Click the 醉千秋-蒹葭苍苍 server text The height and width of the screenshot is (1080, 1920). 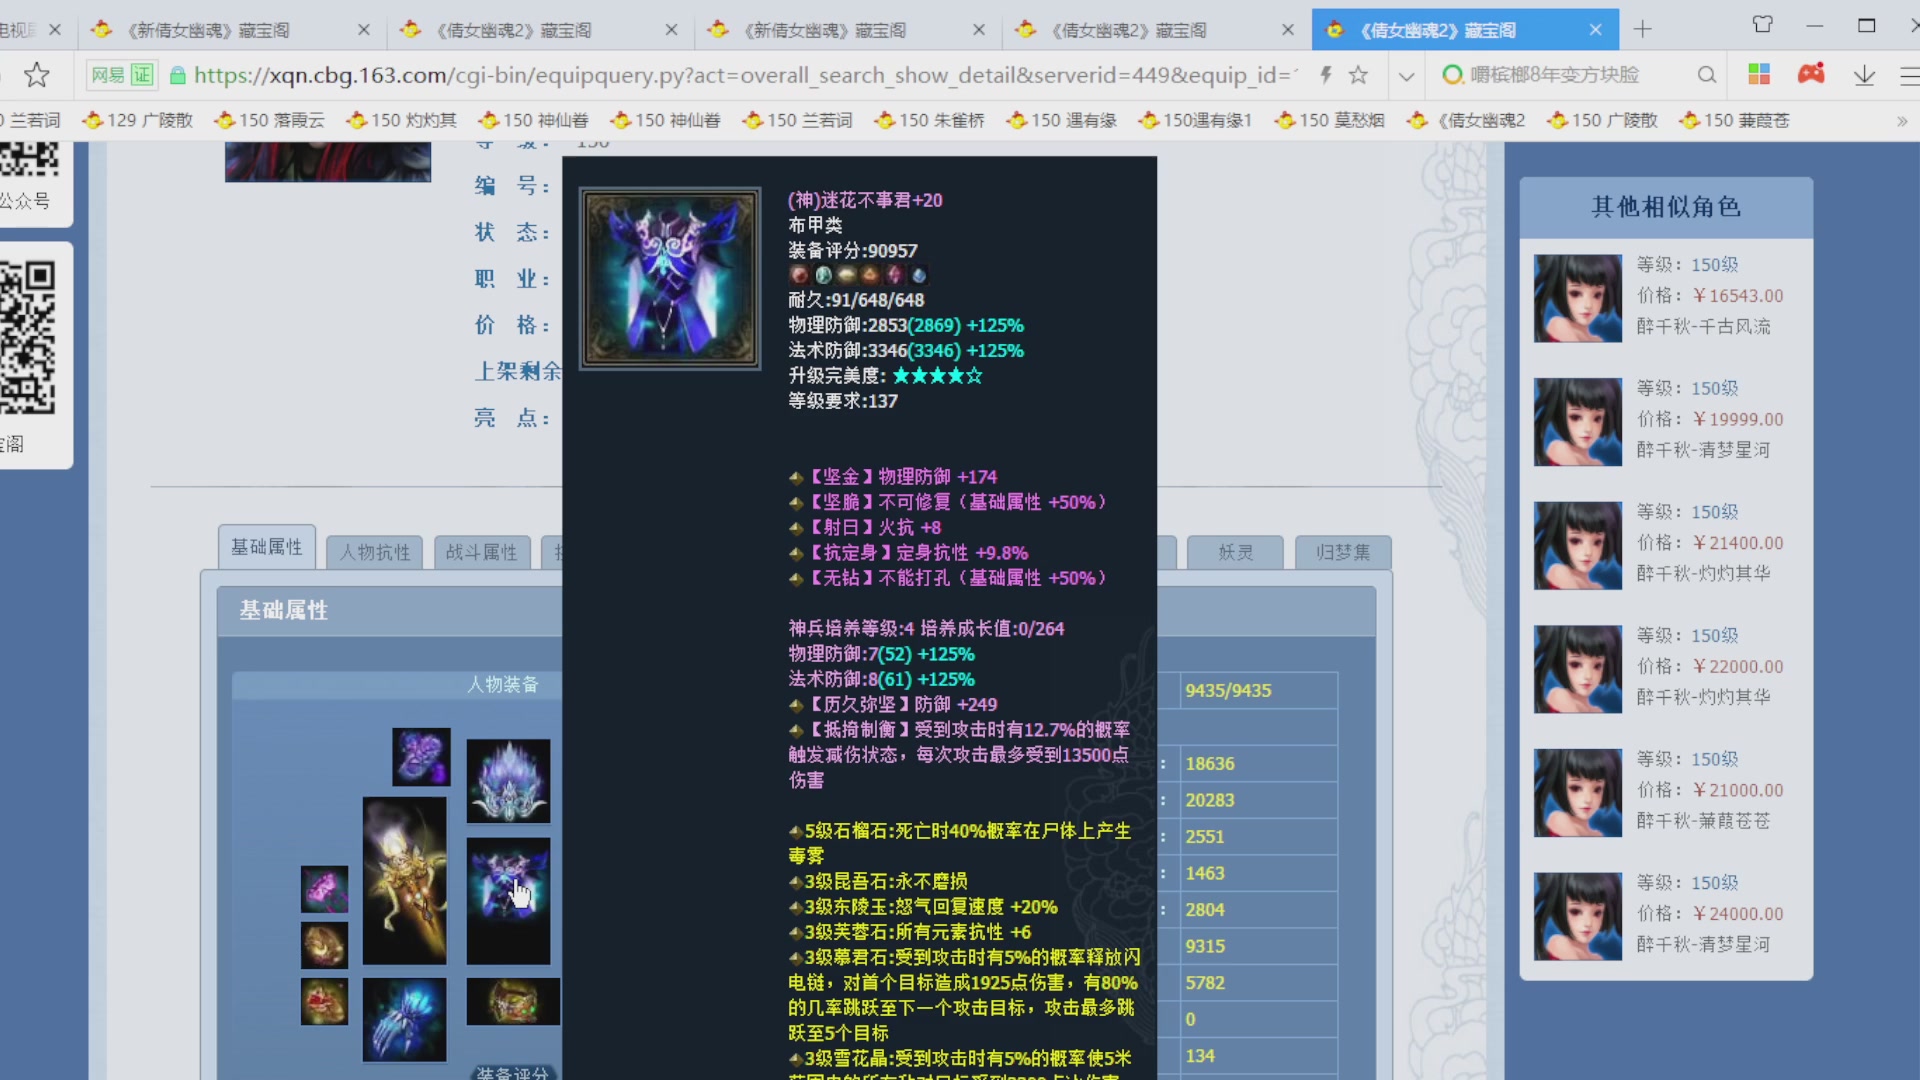[x=1703, y=820]
